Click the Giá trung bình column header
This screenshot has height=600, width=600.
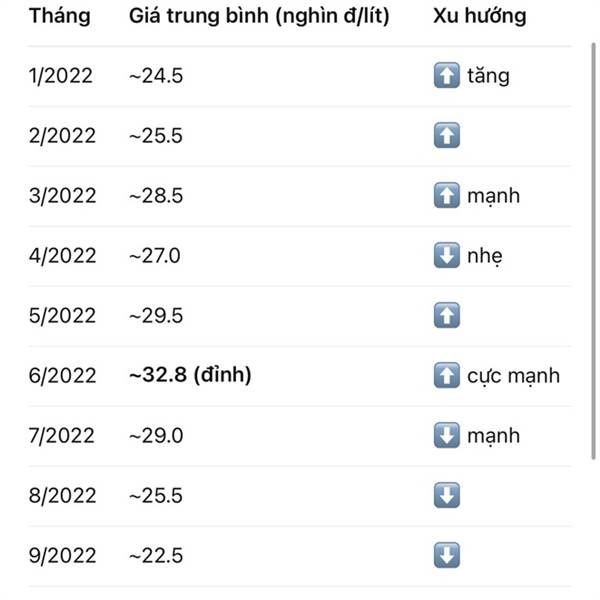(x=259, y=17)
